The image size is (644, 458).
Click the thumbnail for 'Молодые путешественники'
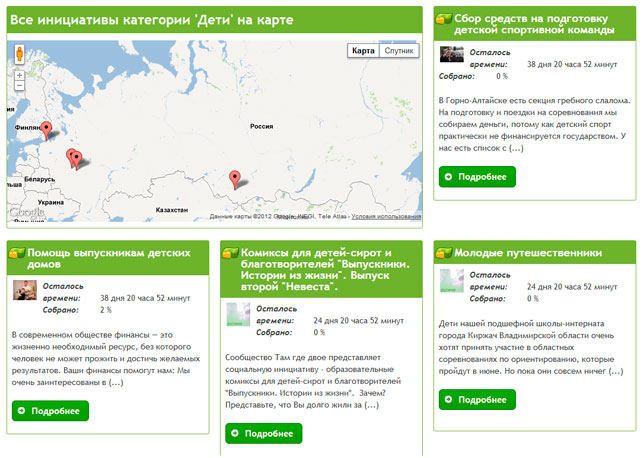pos(452,284)
